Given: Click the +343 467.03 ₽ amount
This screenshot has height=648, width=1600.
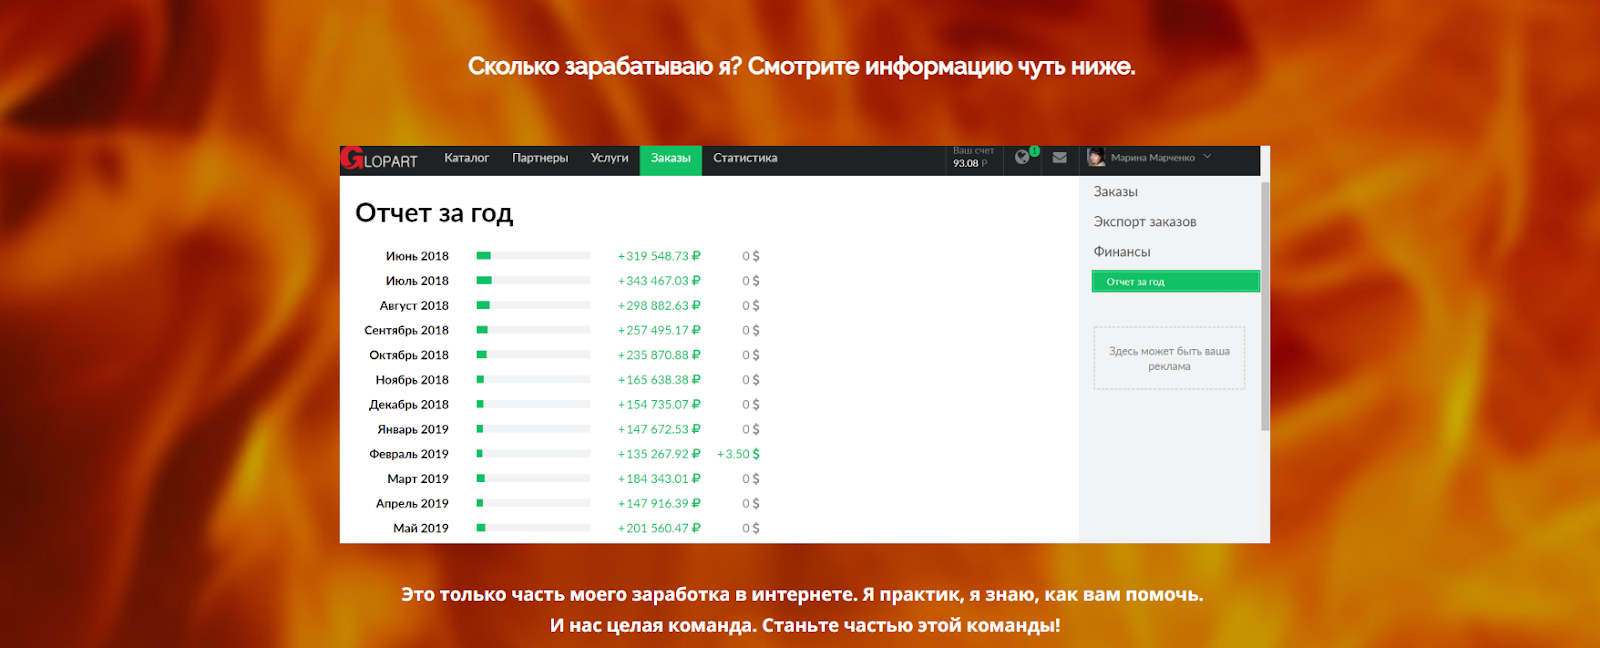Looking at the screenshot, I should click(x=659, y=281).
